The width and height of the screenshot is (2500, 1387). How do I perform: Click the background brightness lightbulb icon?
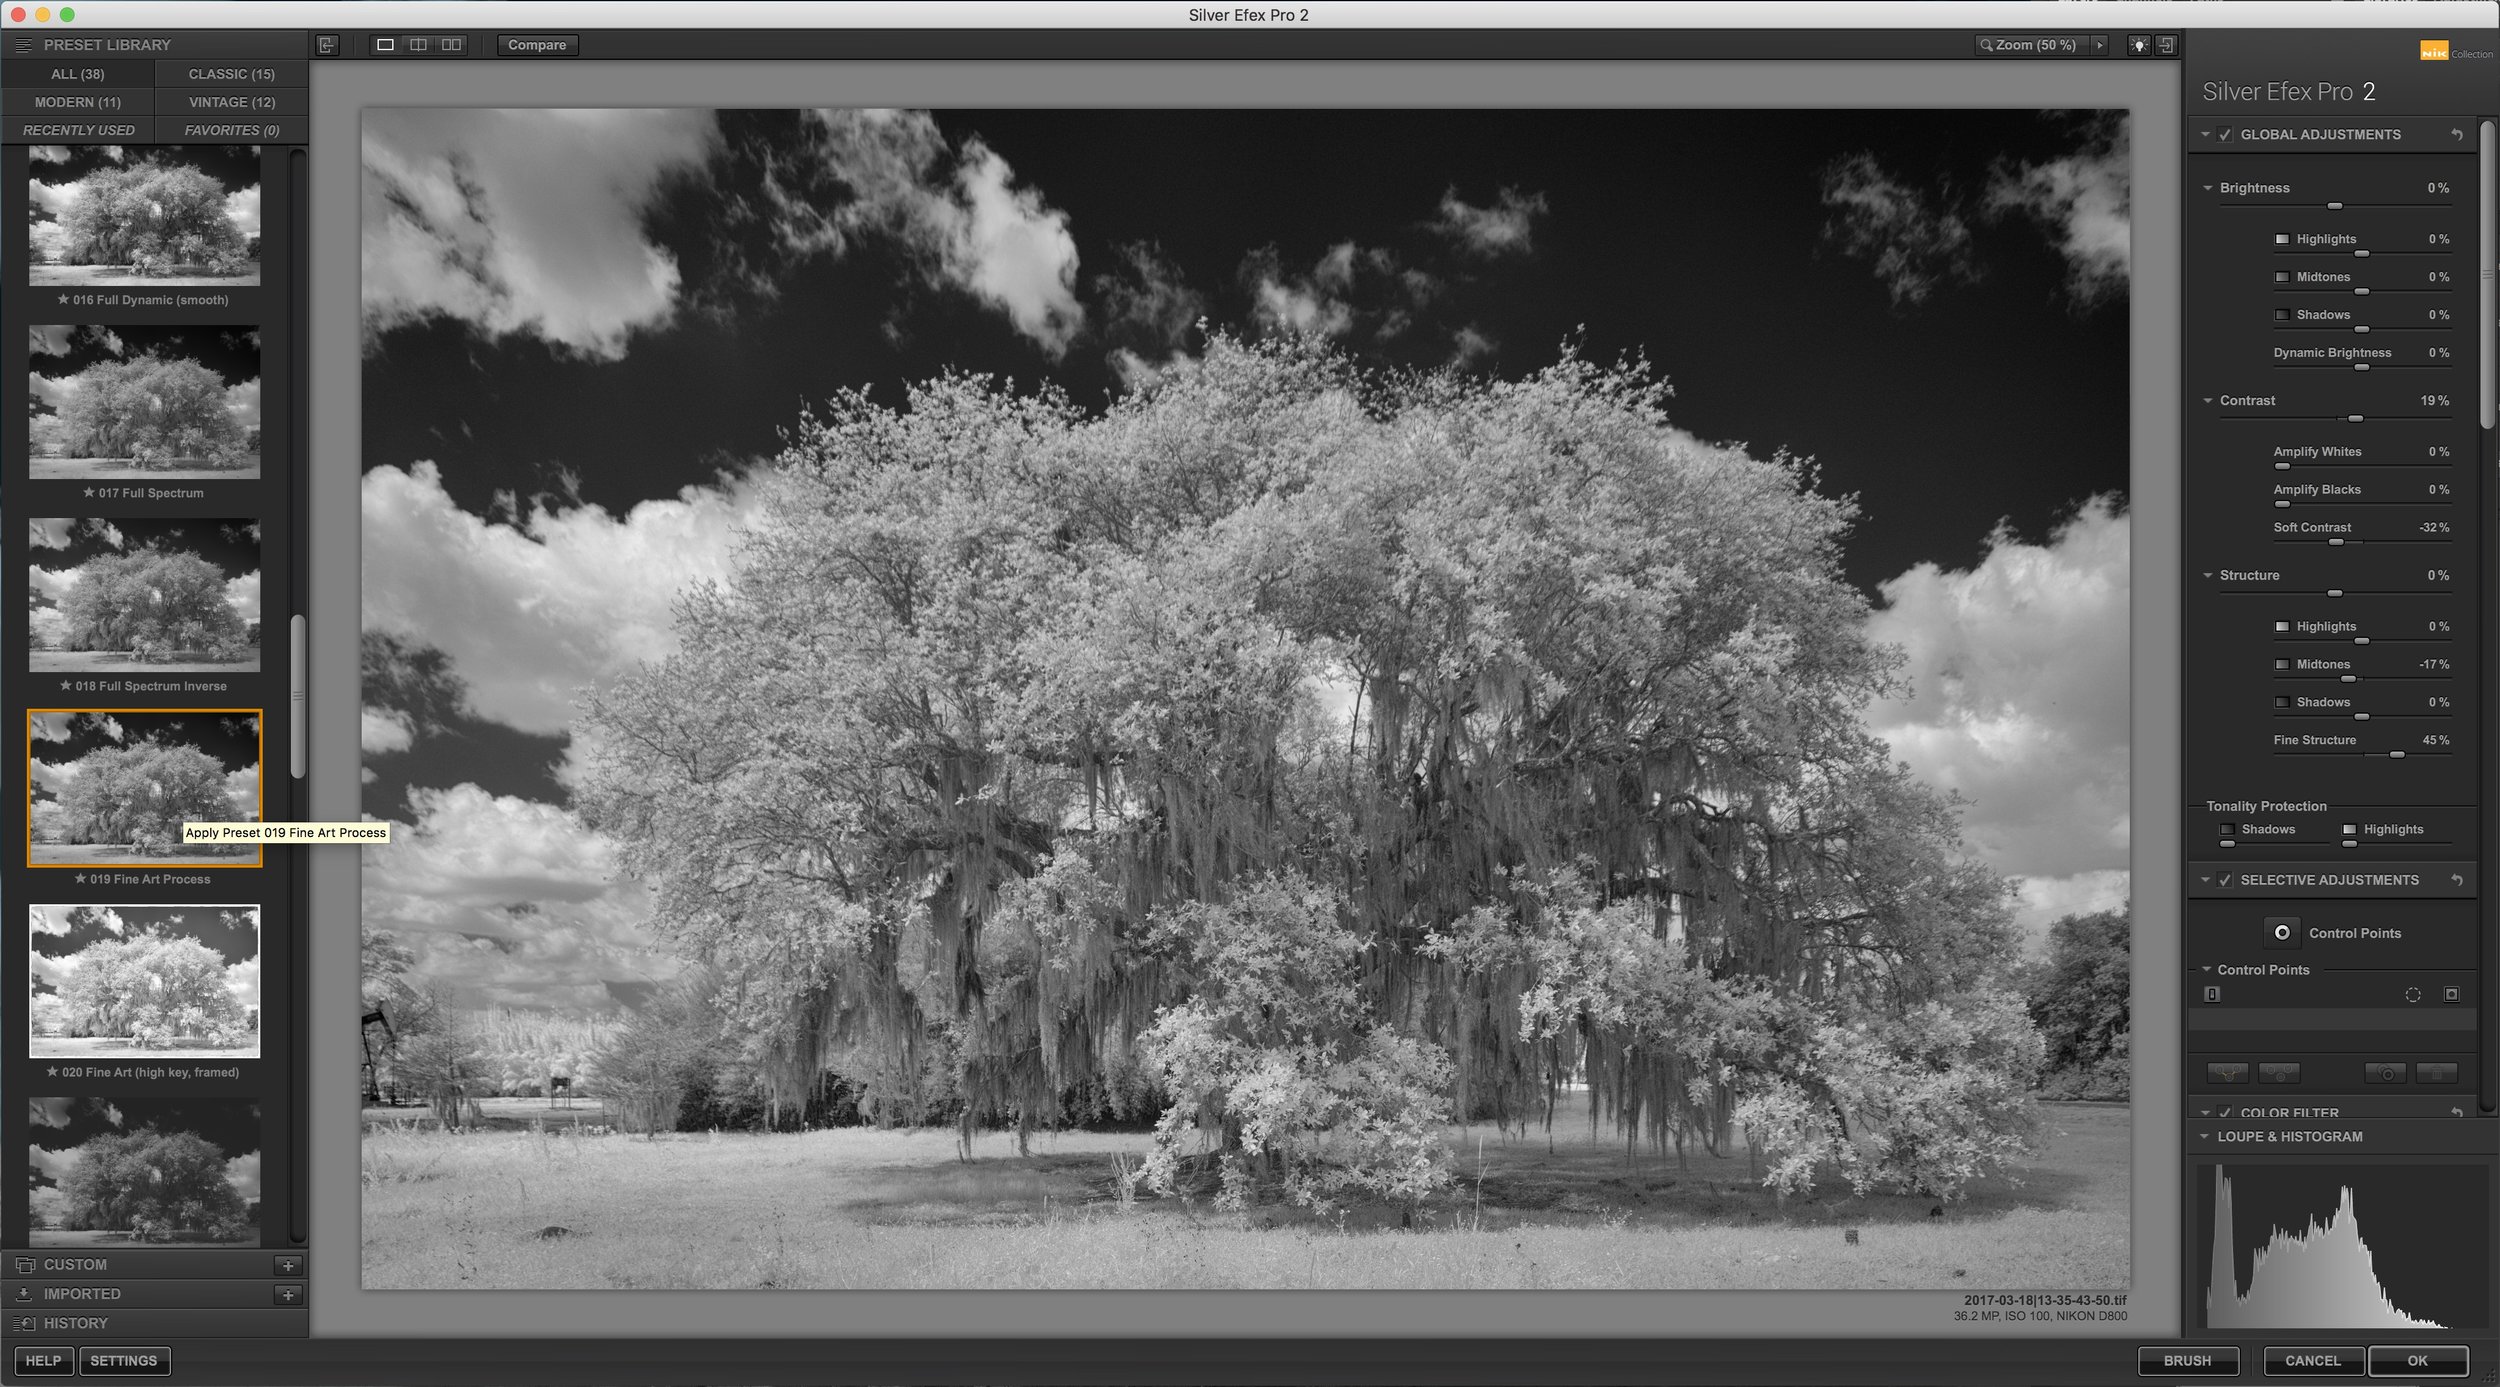click(x=2138, y=45)
